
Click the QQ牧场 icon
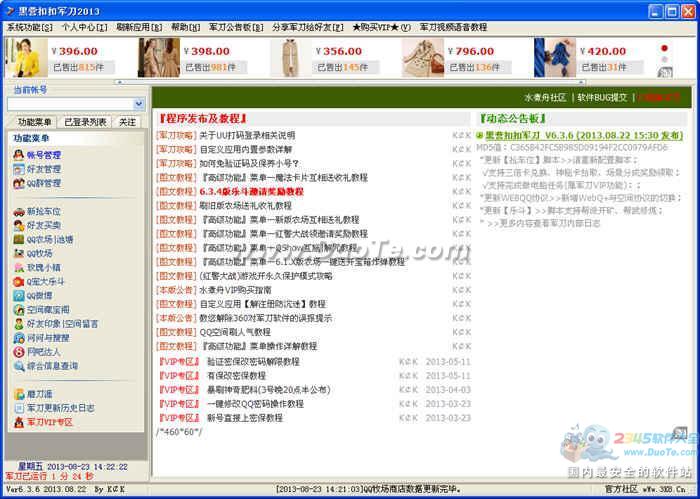[x=19, y=254]
